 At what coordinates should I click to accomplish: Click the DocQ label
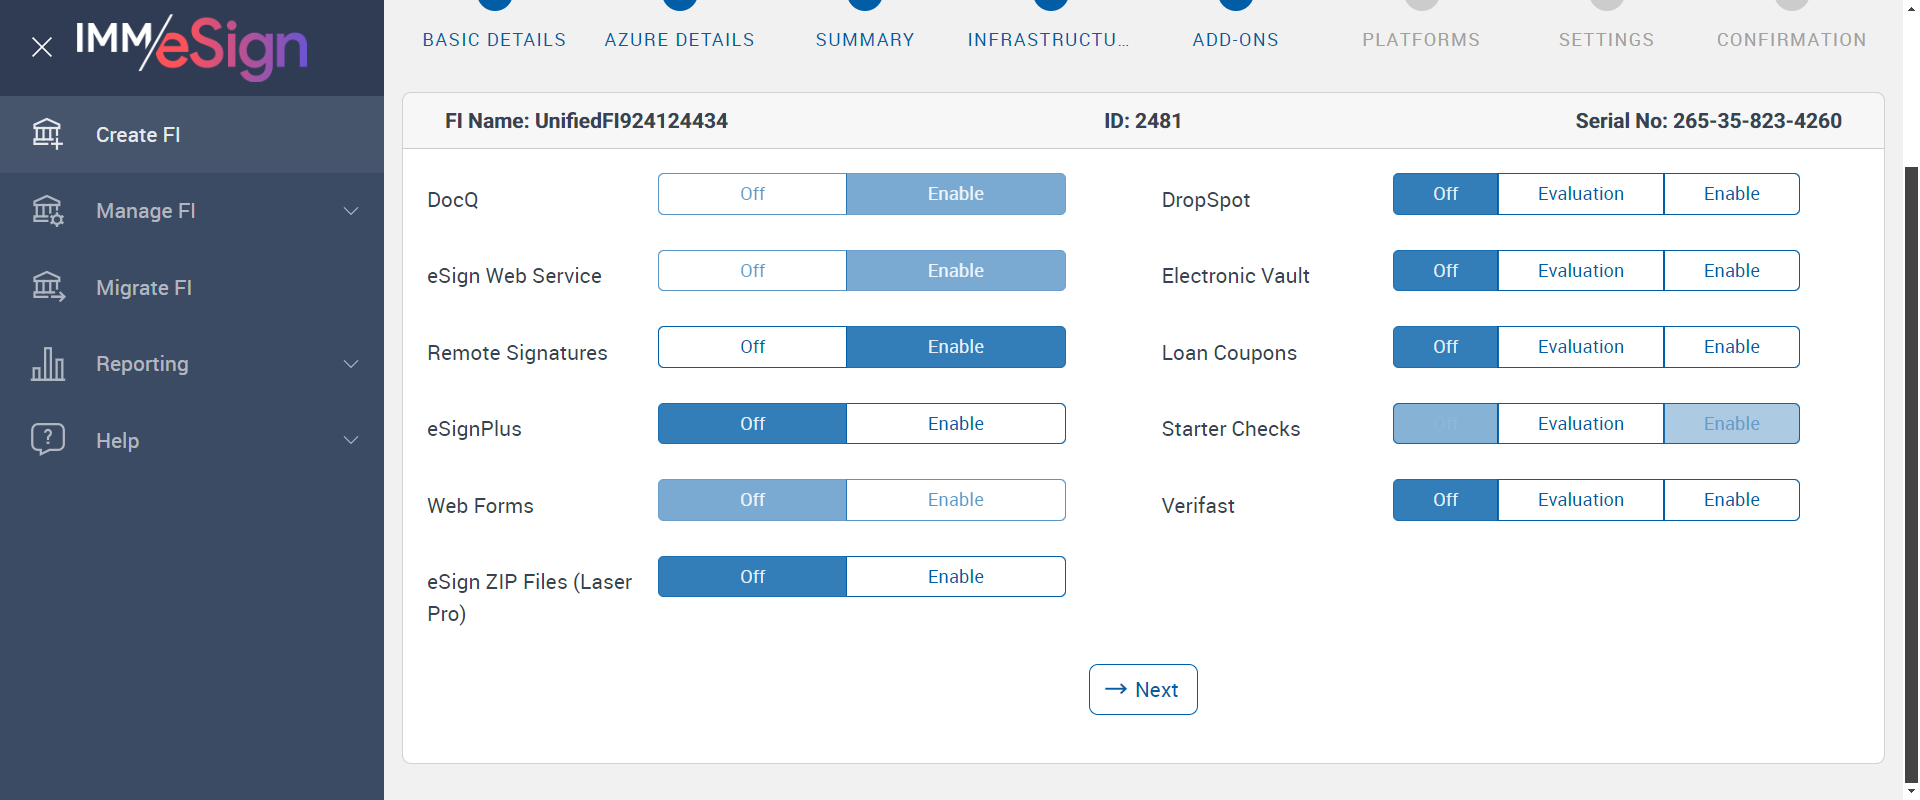tap(453, 200)
